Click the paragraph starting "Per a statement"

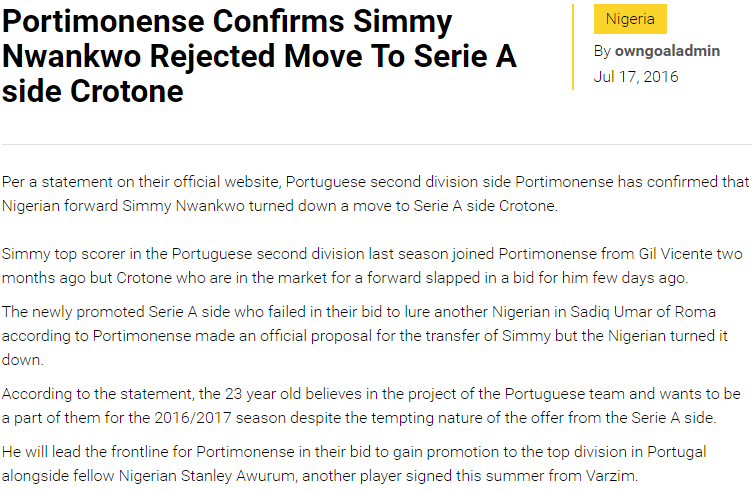point(375,194)
